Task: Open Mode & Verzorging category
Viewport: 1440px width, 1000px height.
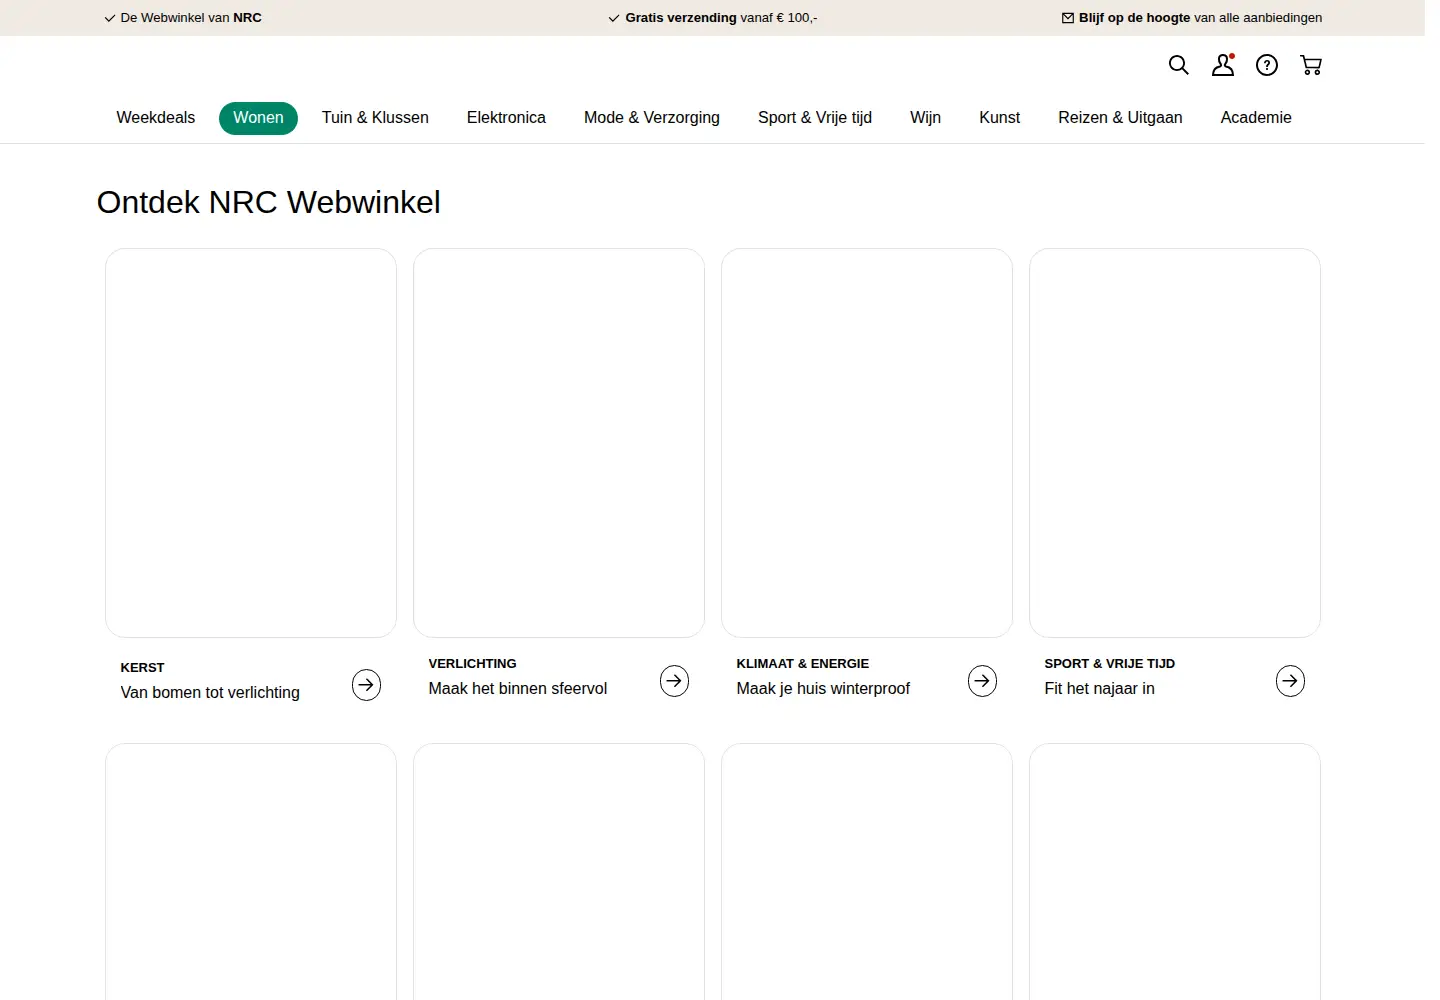Action: (652, 118)
